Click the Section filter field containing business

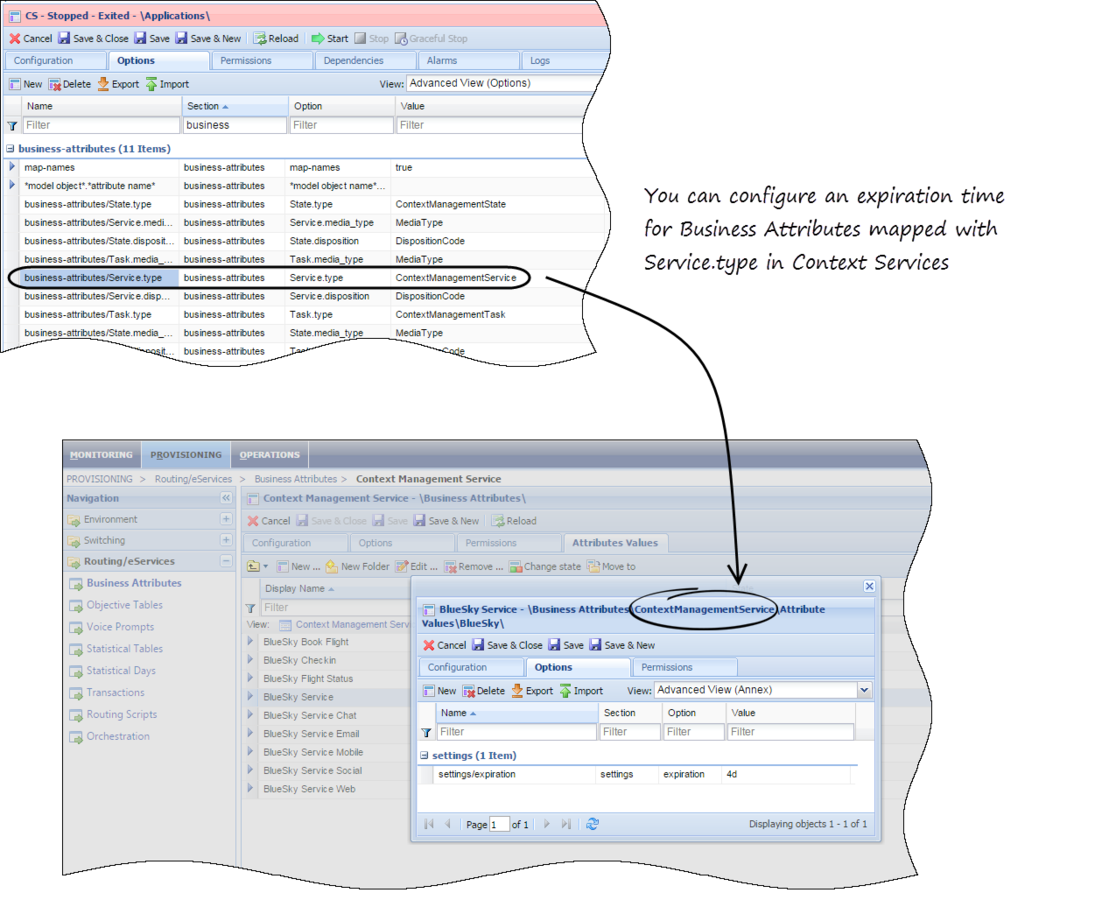point(234,125)
